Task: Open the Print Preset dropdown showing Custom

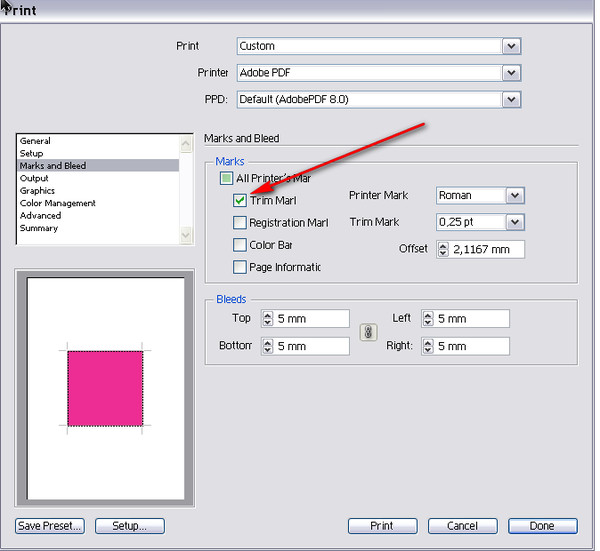Action: 379,46
